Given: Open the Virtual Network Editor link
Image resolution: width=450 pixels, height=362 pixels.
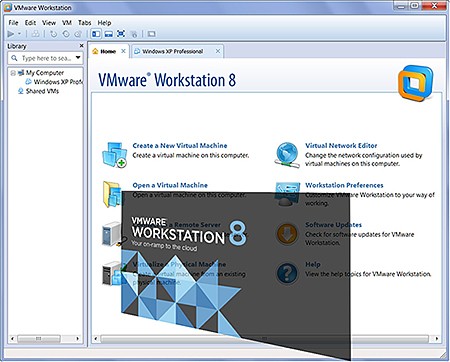Looking at the screenshot, I should coord(341,145).
